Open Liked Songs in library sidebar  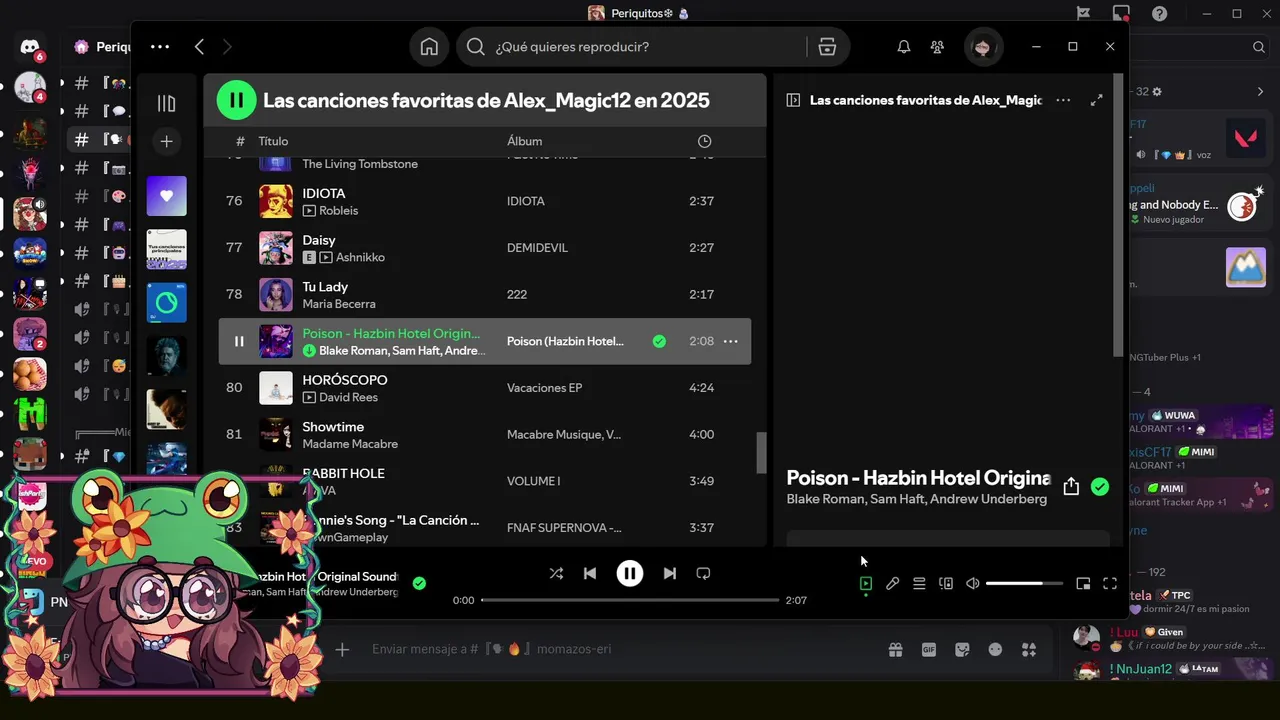[167, 196]
